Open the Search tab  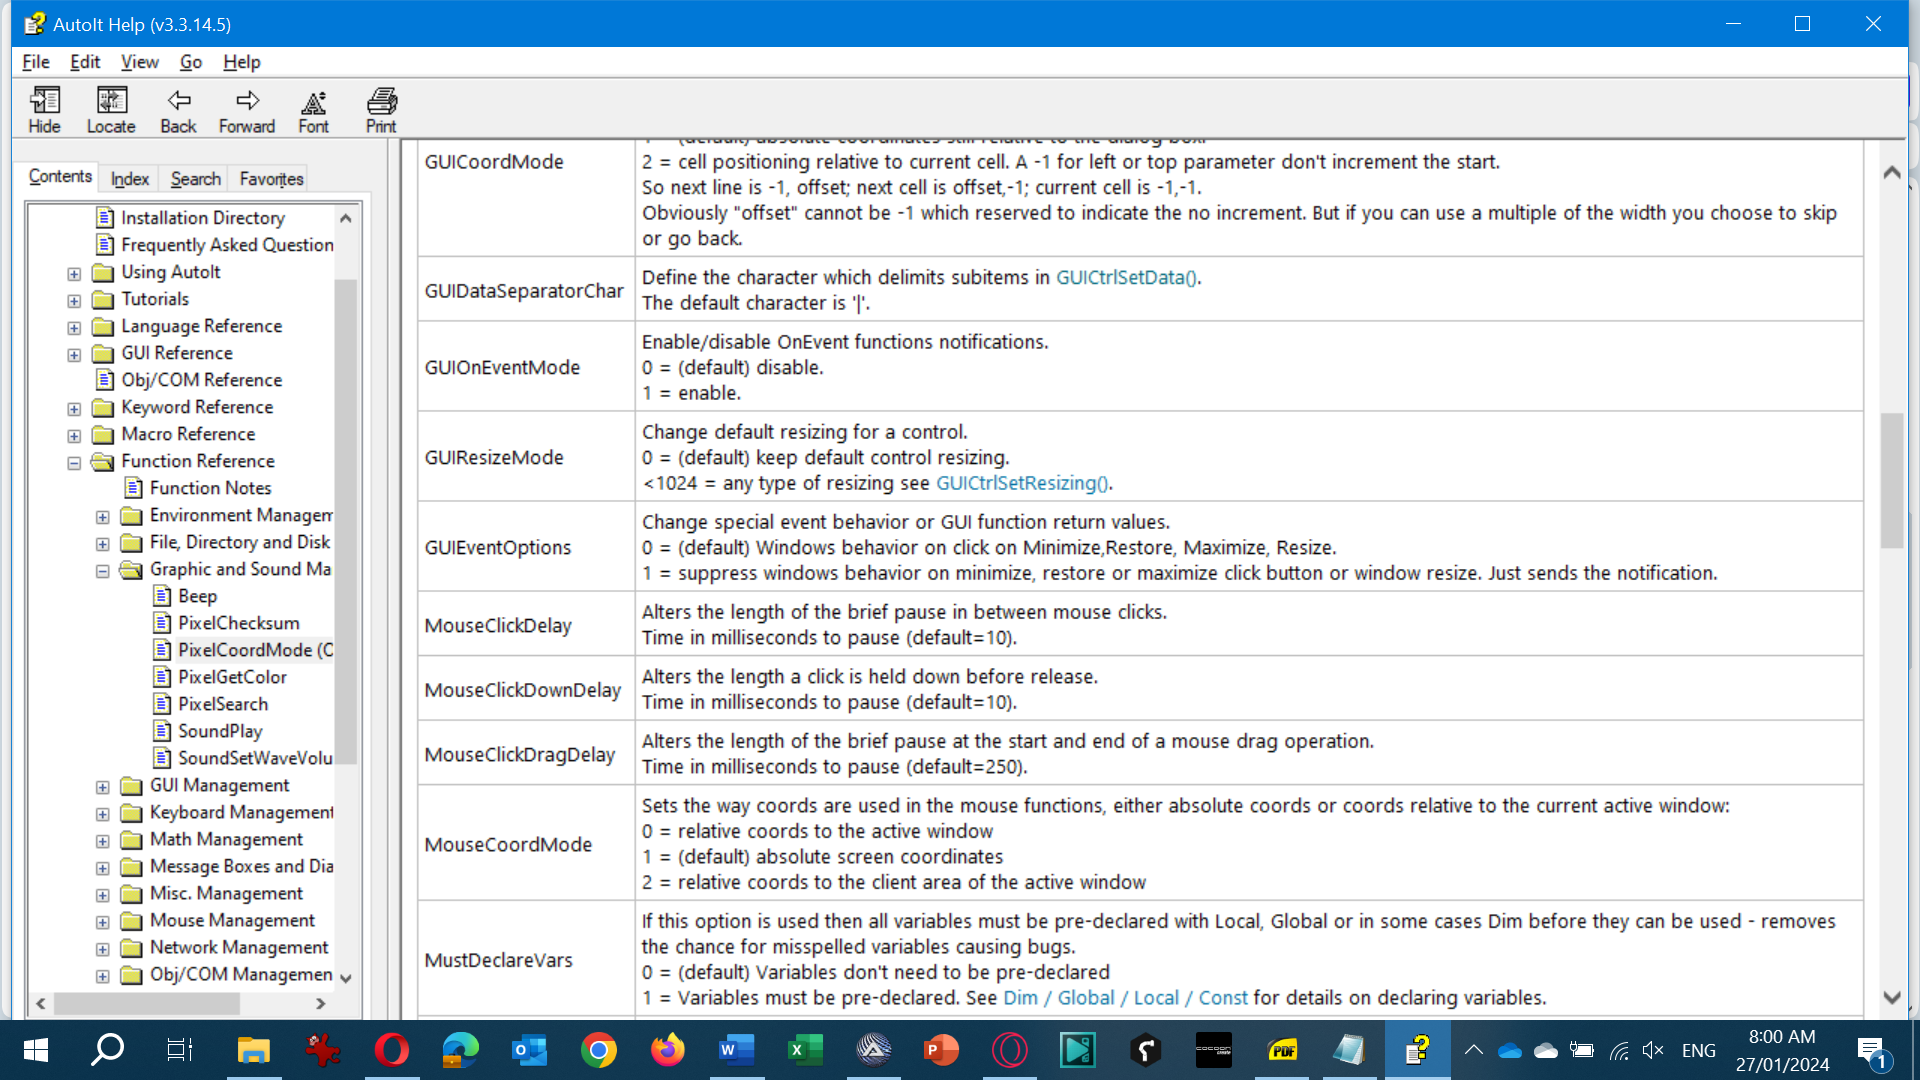pyautogui.click(x=195, y=179)
